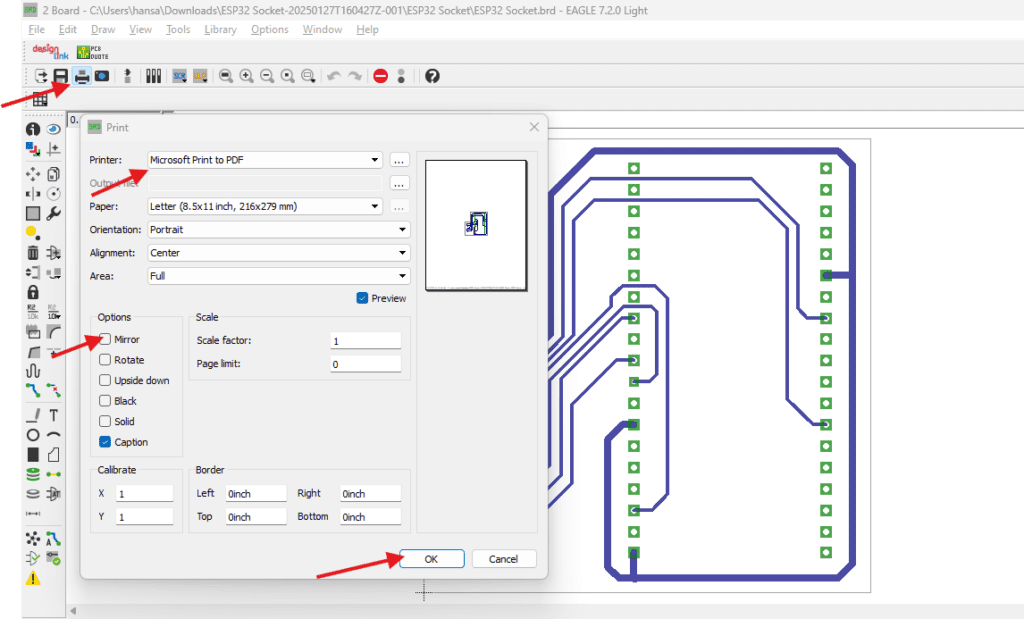Click into the Scale factor field
Screen dimensions: 1024x619
[x=365, y=341]
